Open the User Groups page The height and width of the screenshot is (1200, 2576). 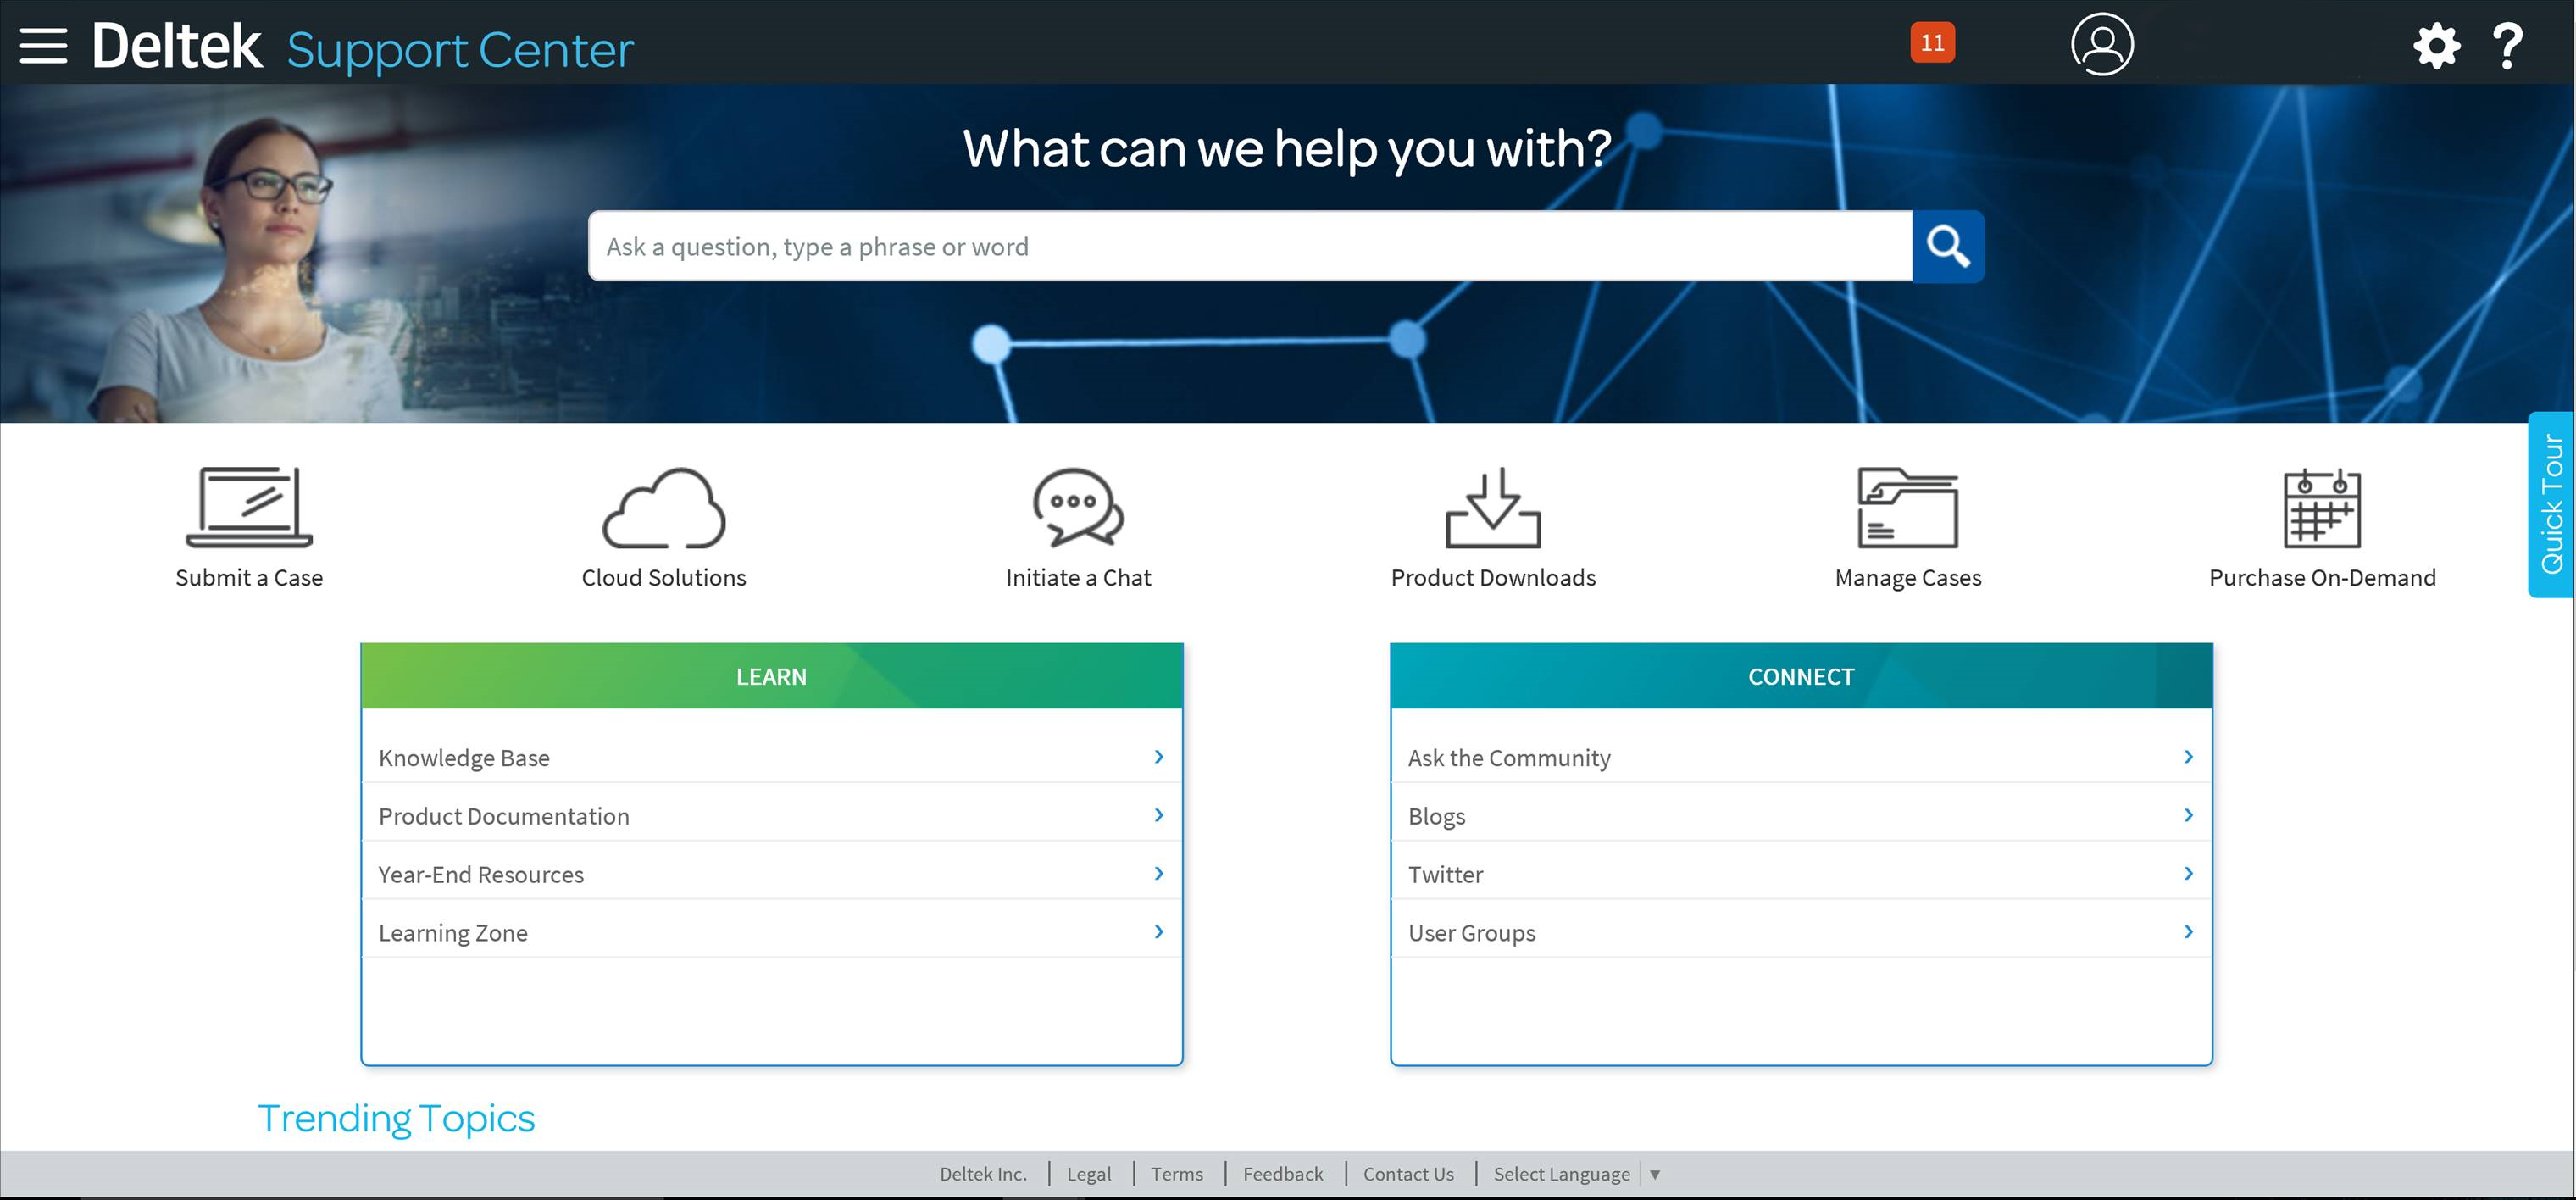(1471, 932)
